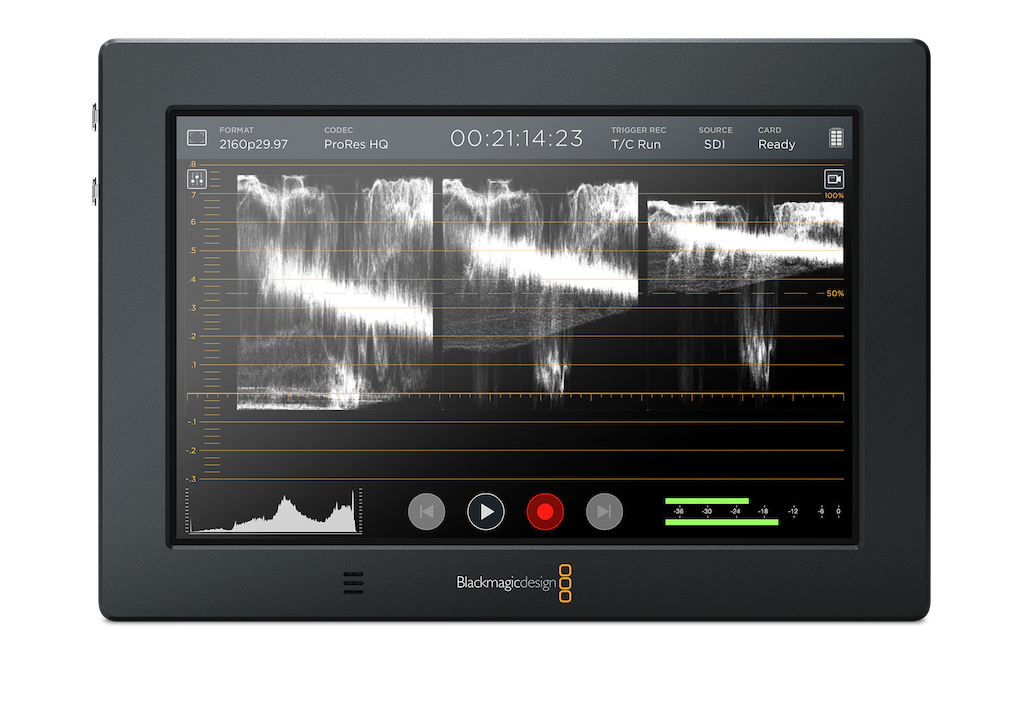Toggle the T/C Run trigger record setting
The image size is (1029, 720).
point(637,144)
